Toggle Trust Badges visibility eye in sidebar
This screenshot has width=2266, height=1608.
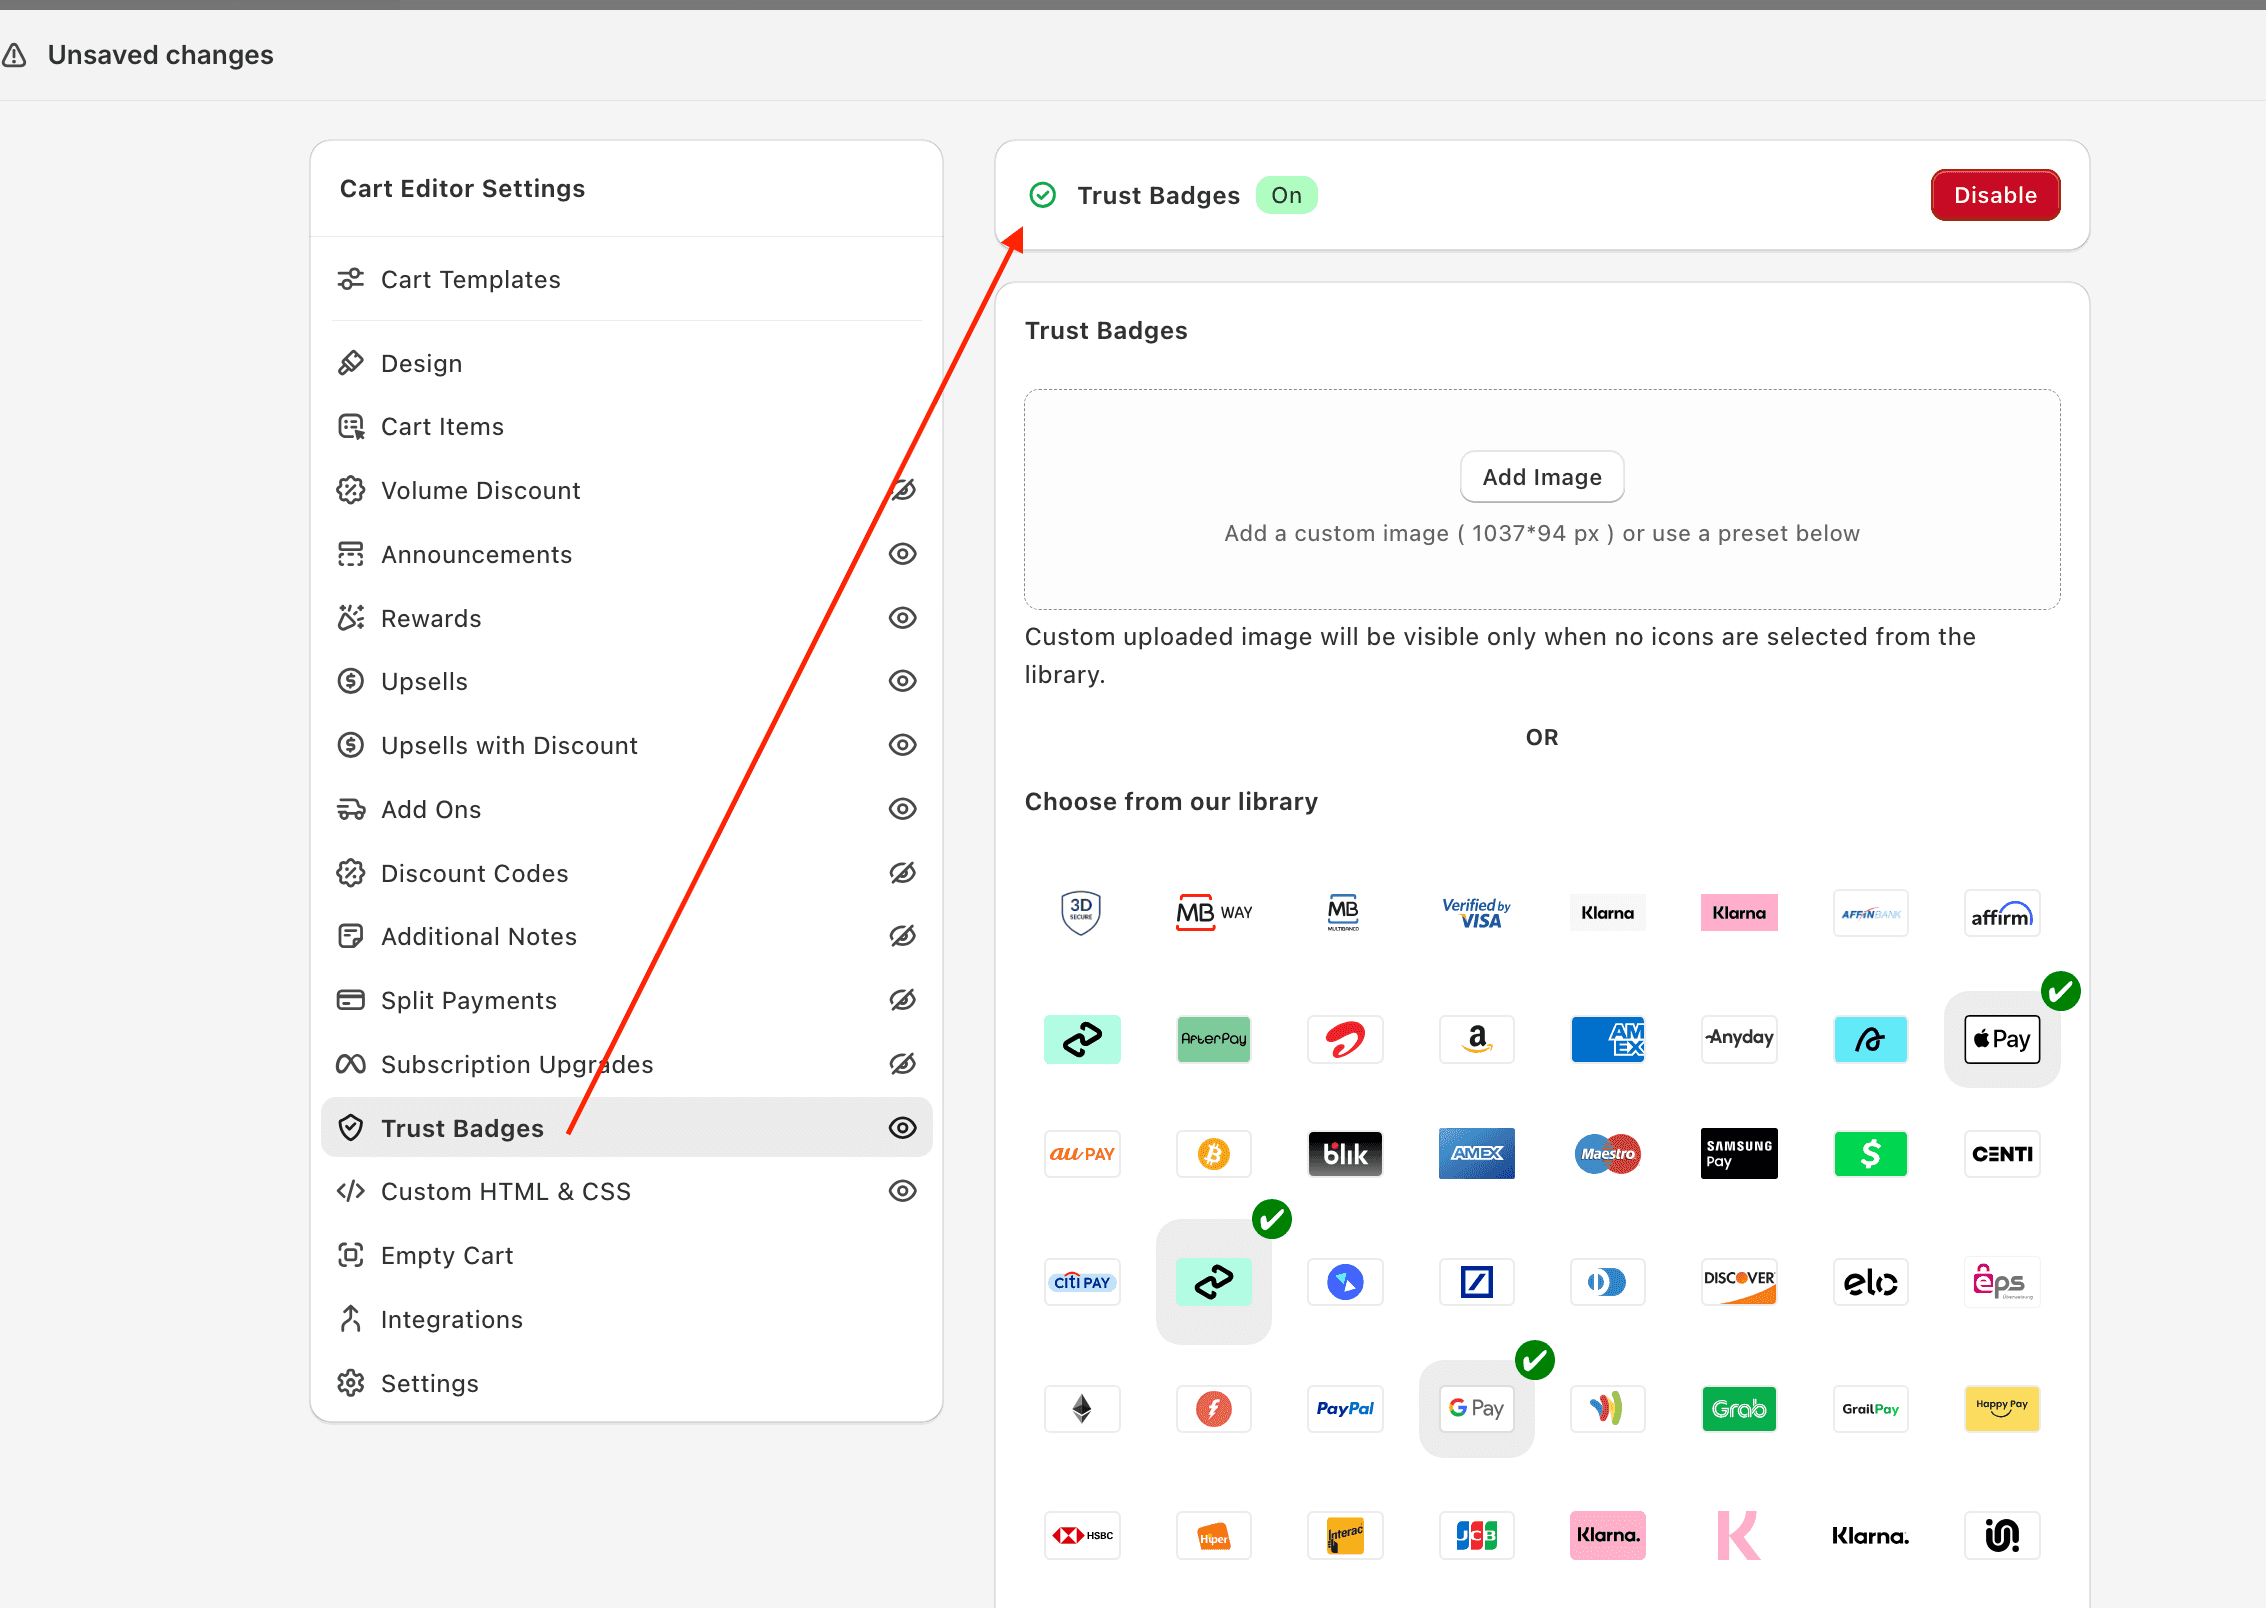point(903,1128)
